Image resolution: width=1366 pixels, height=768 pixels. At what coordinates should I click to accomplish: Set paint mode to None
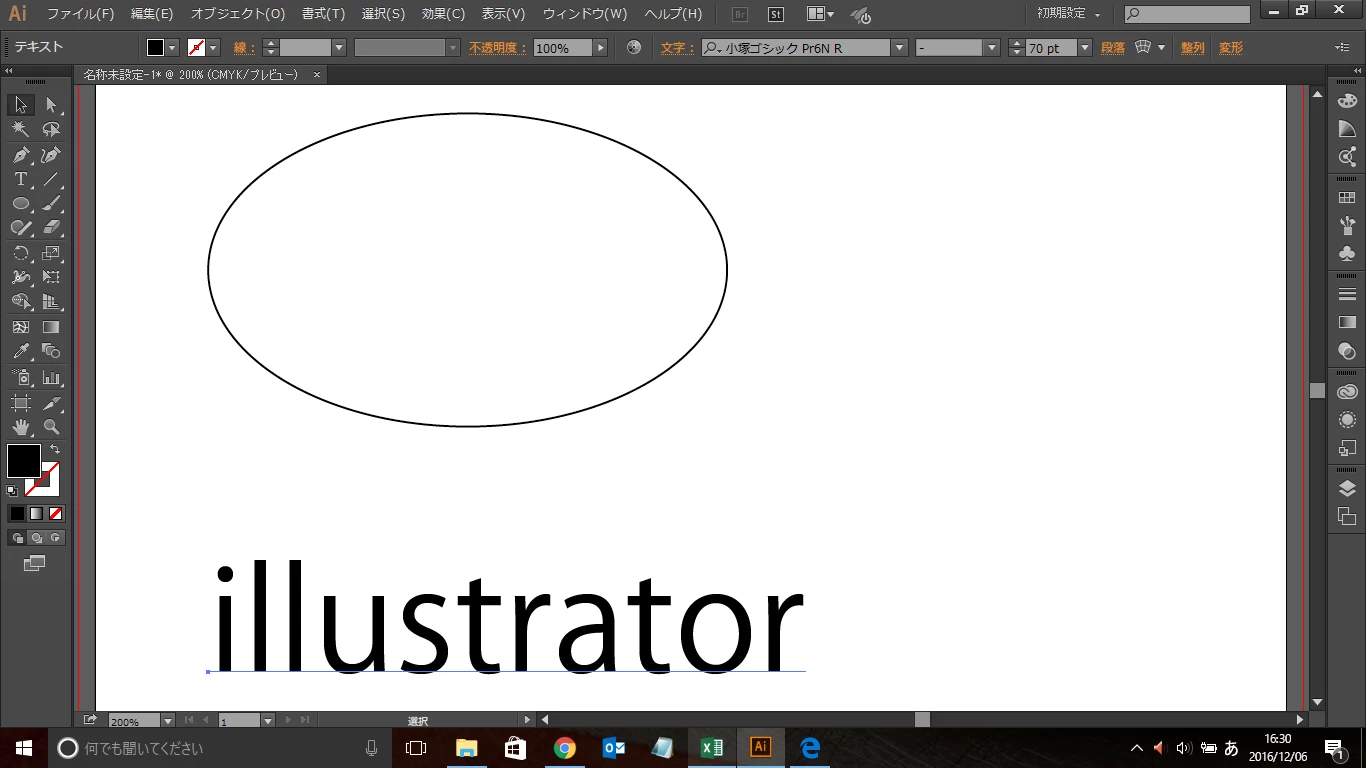coord(56,513)
